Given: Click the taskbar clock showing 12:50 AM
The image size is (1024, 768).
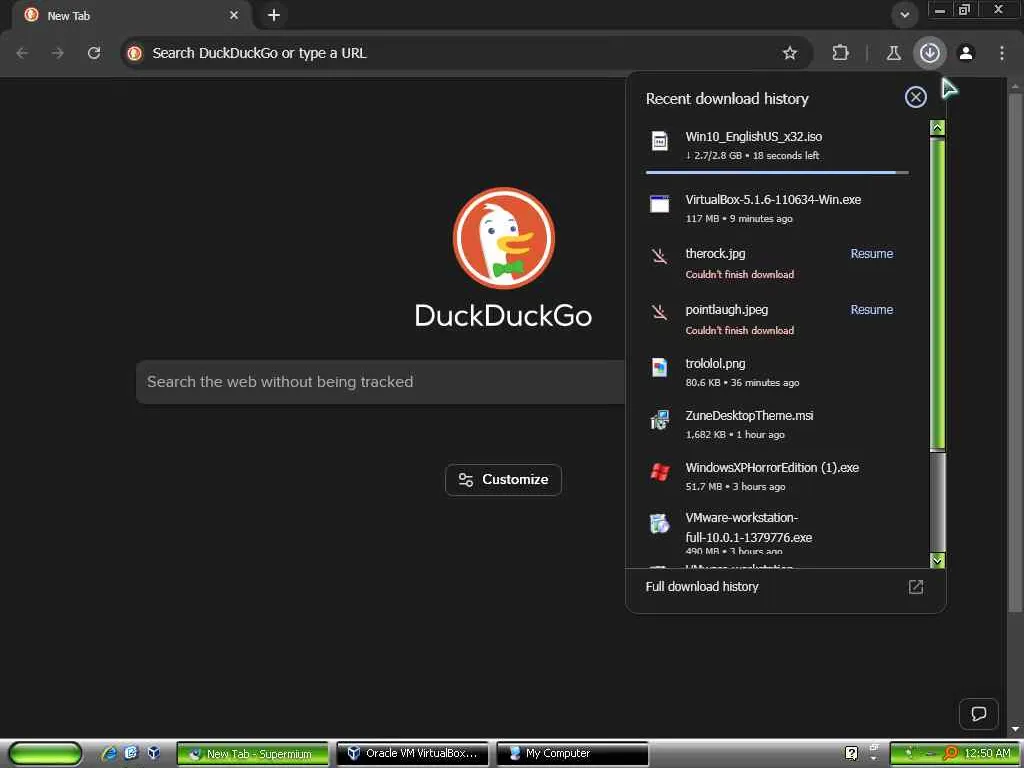Looking at the screenshot, I should (986, 754).
